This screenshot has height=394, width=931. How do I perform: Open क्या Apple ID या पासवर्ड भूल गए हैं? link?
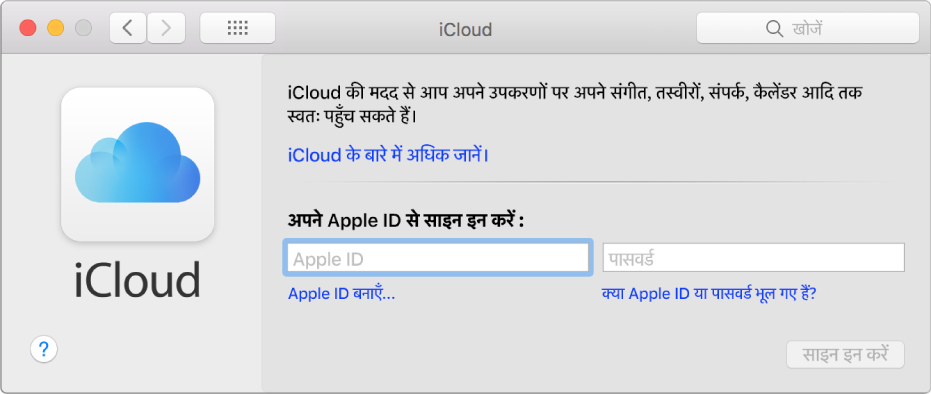point(709,294)
